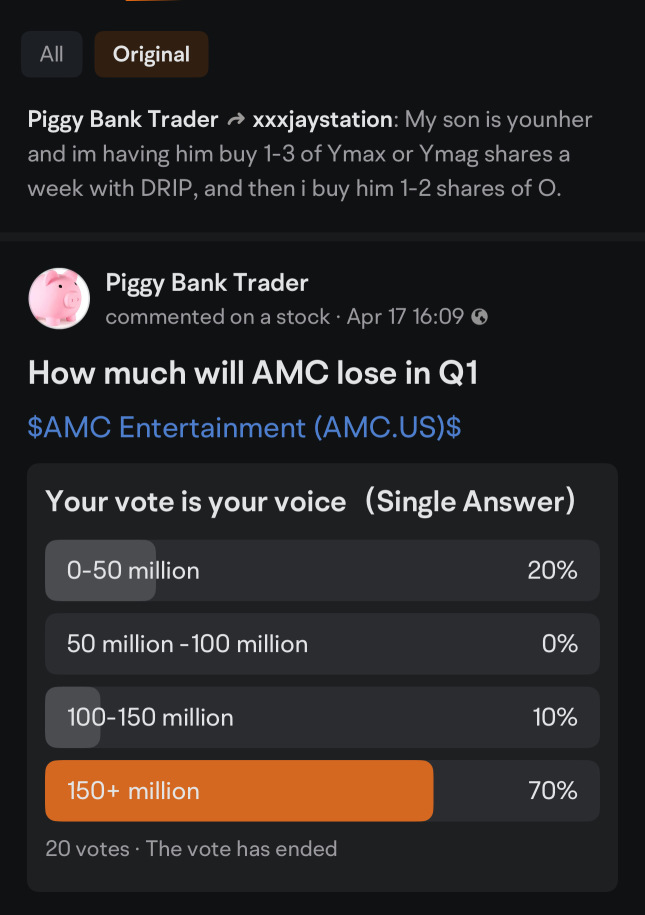
Task: Tap the orange 70% progress bar
Action: click(x=239, y=791)
